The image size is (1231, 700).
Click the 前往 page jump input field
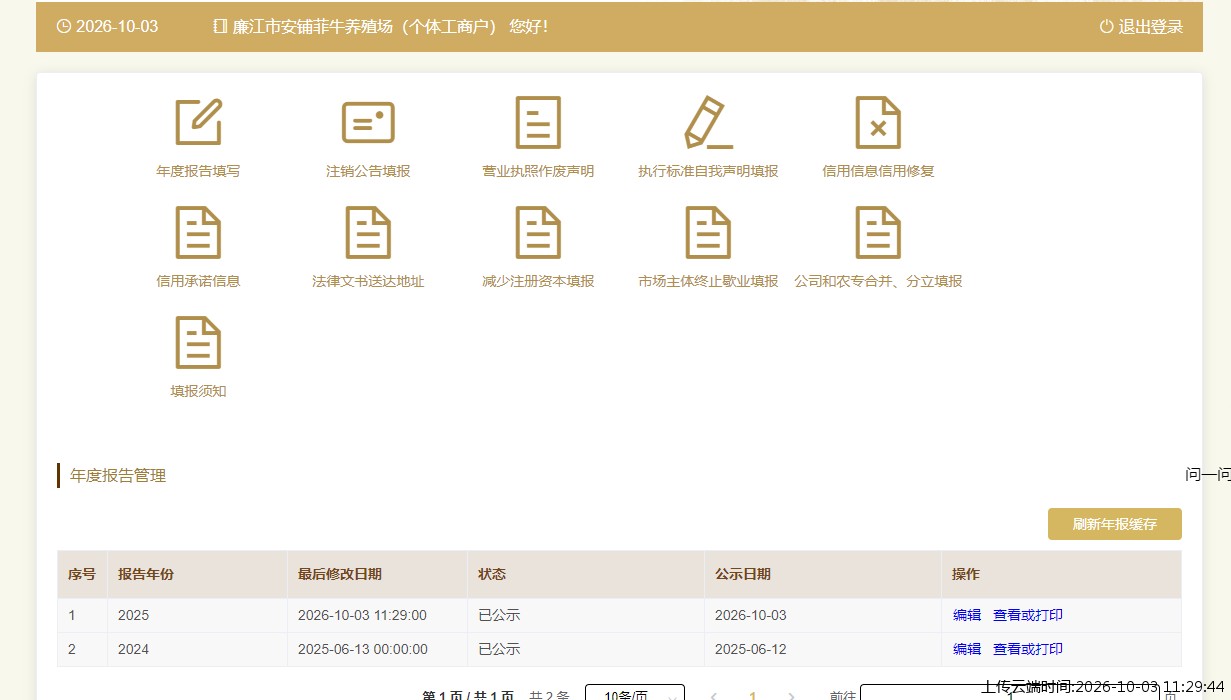tap(1010, 693)
